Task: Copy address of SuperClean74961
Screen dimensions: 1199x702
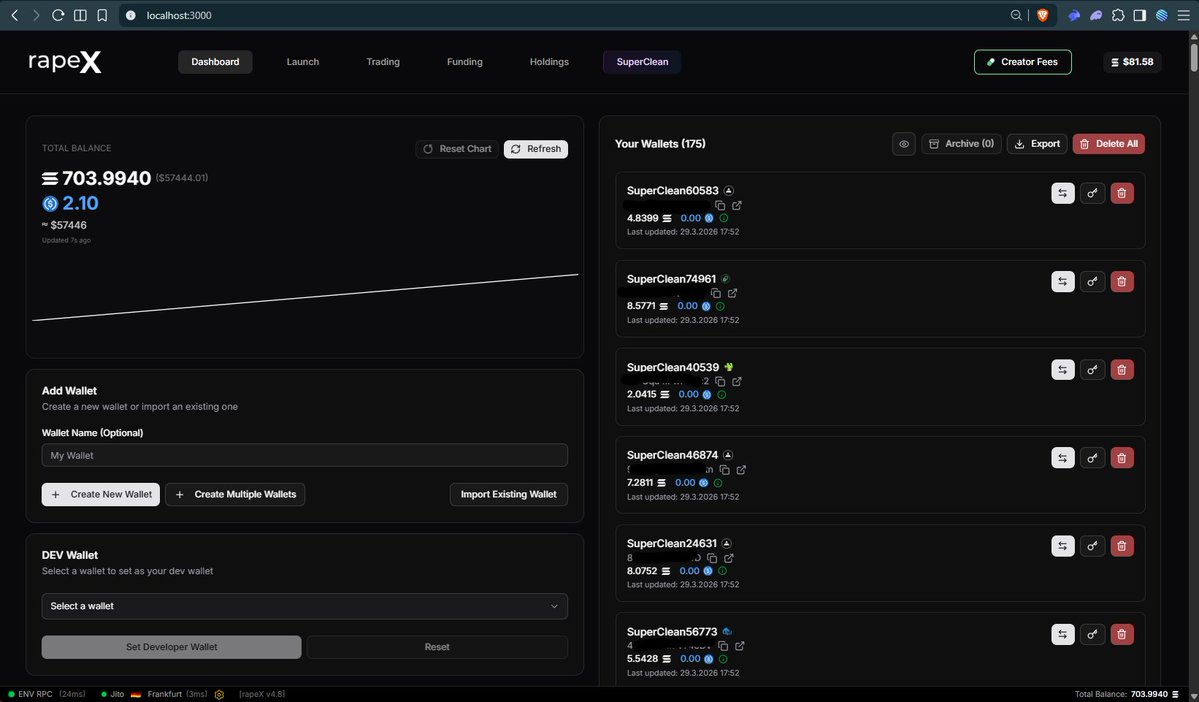Action: pyautogui.click(x=716, y=293)
